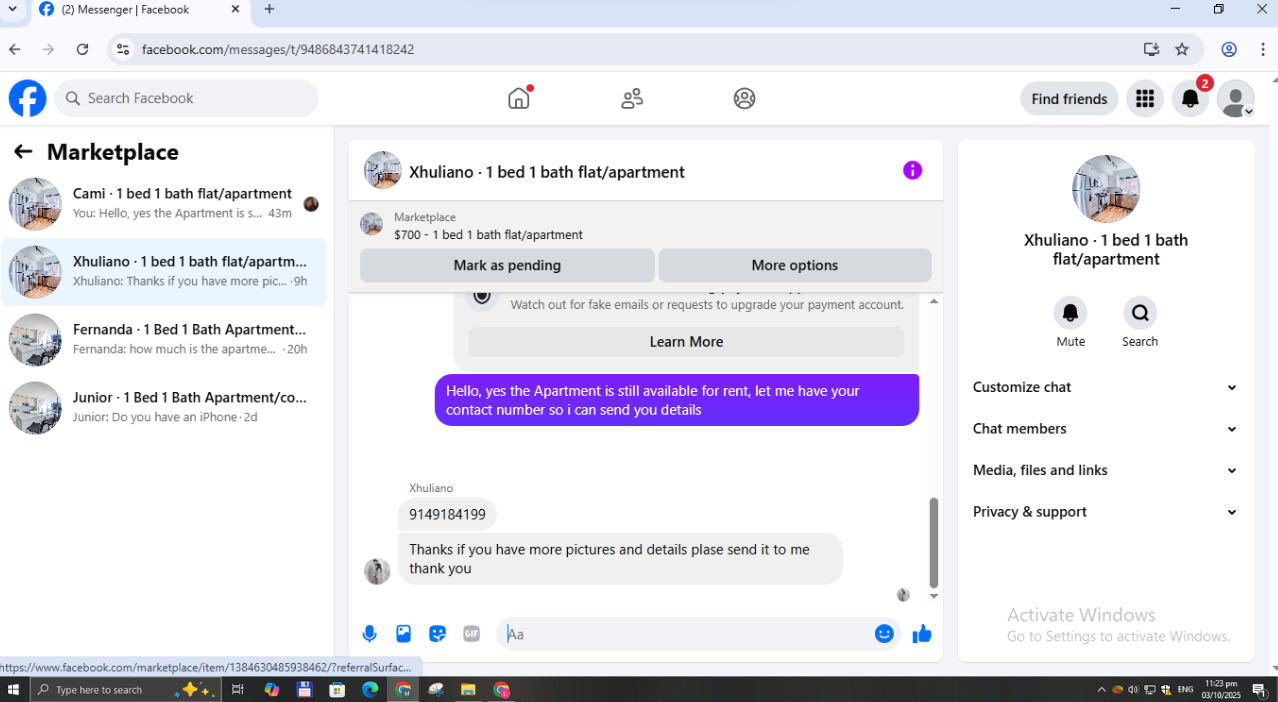Send a voice clip with microphone icon
1278x702 pixels.
click(370, 633)
